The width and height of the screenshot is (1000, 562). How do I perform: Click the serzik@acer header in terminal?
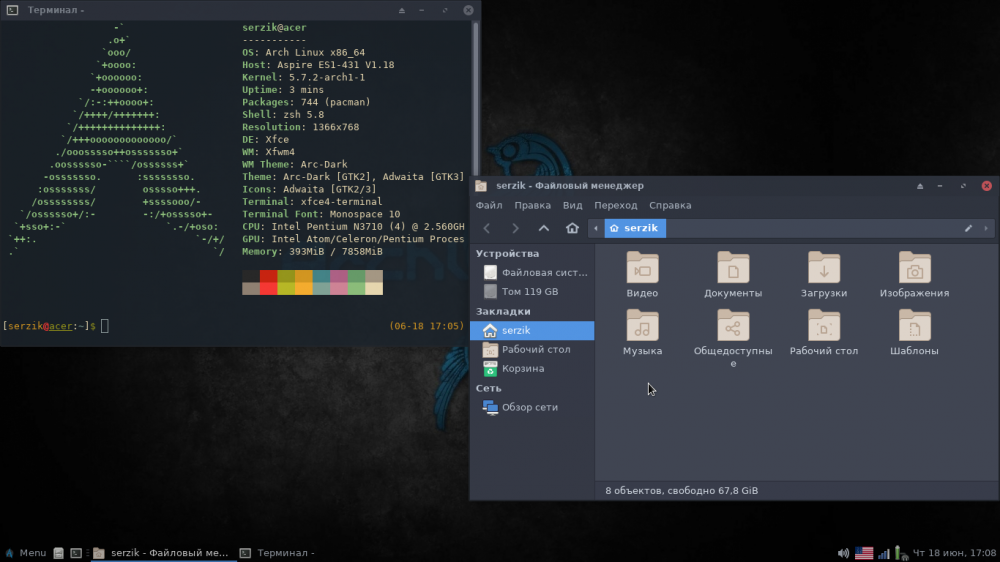(x=274, y=27)
